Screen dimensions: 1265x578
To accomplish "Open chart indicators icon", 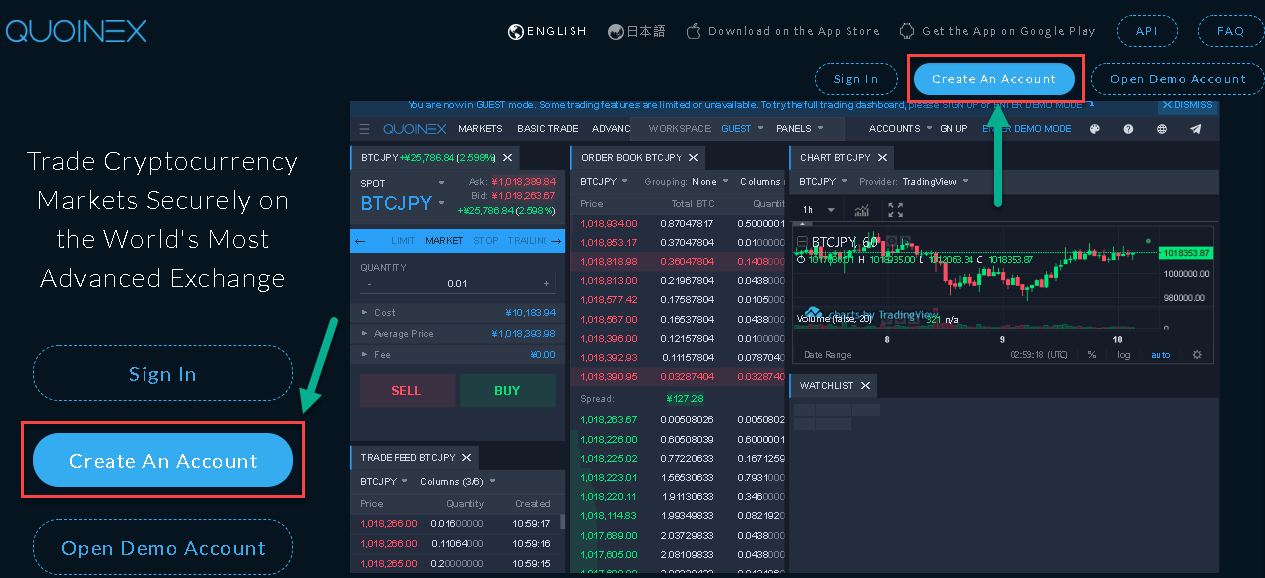I will click(x=861, y=210).
